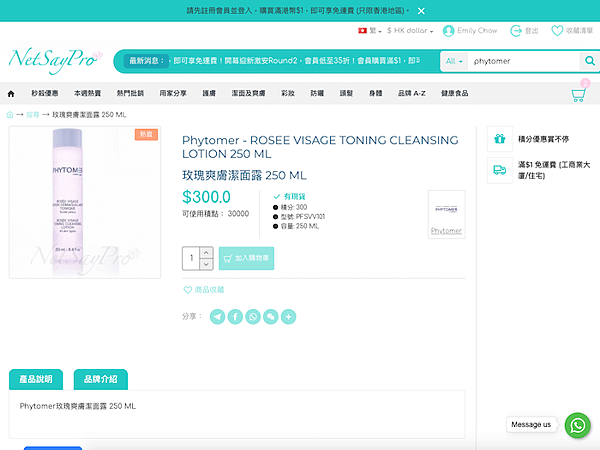Open the 防曬 menu item
This screenshot has width=600, height=450.
click(317, 93)
